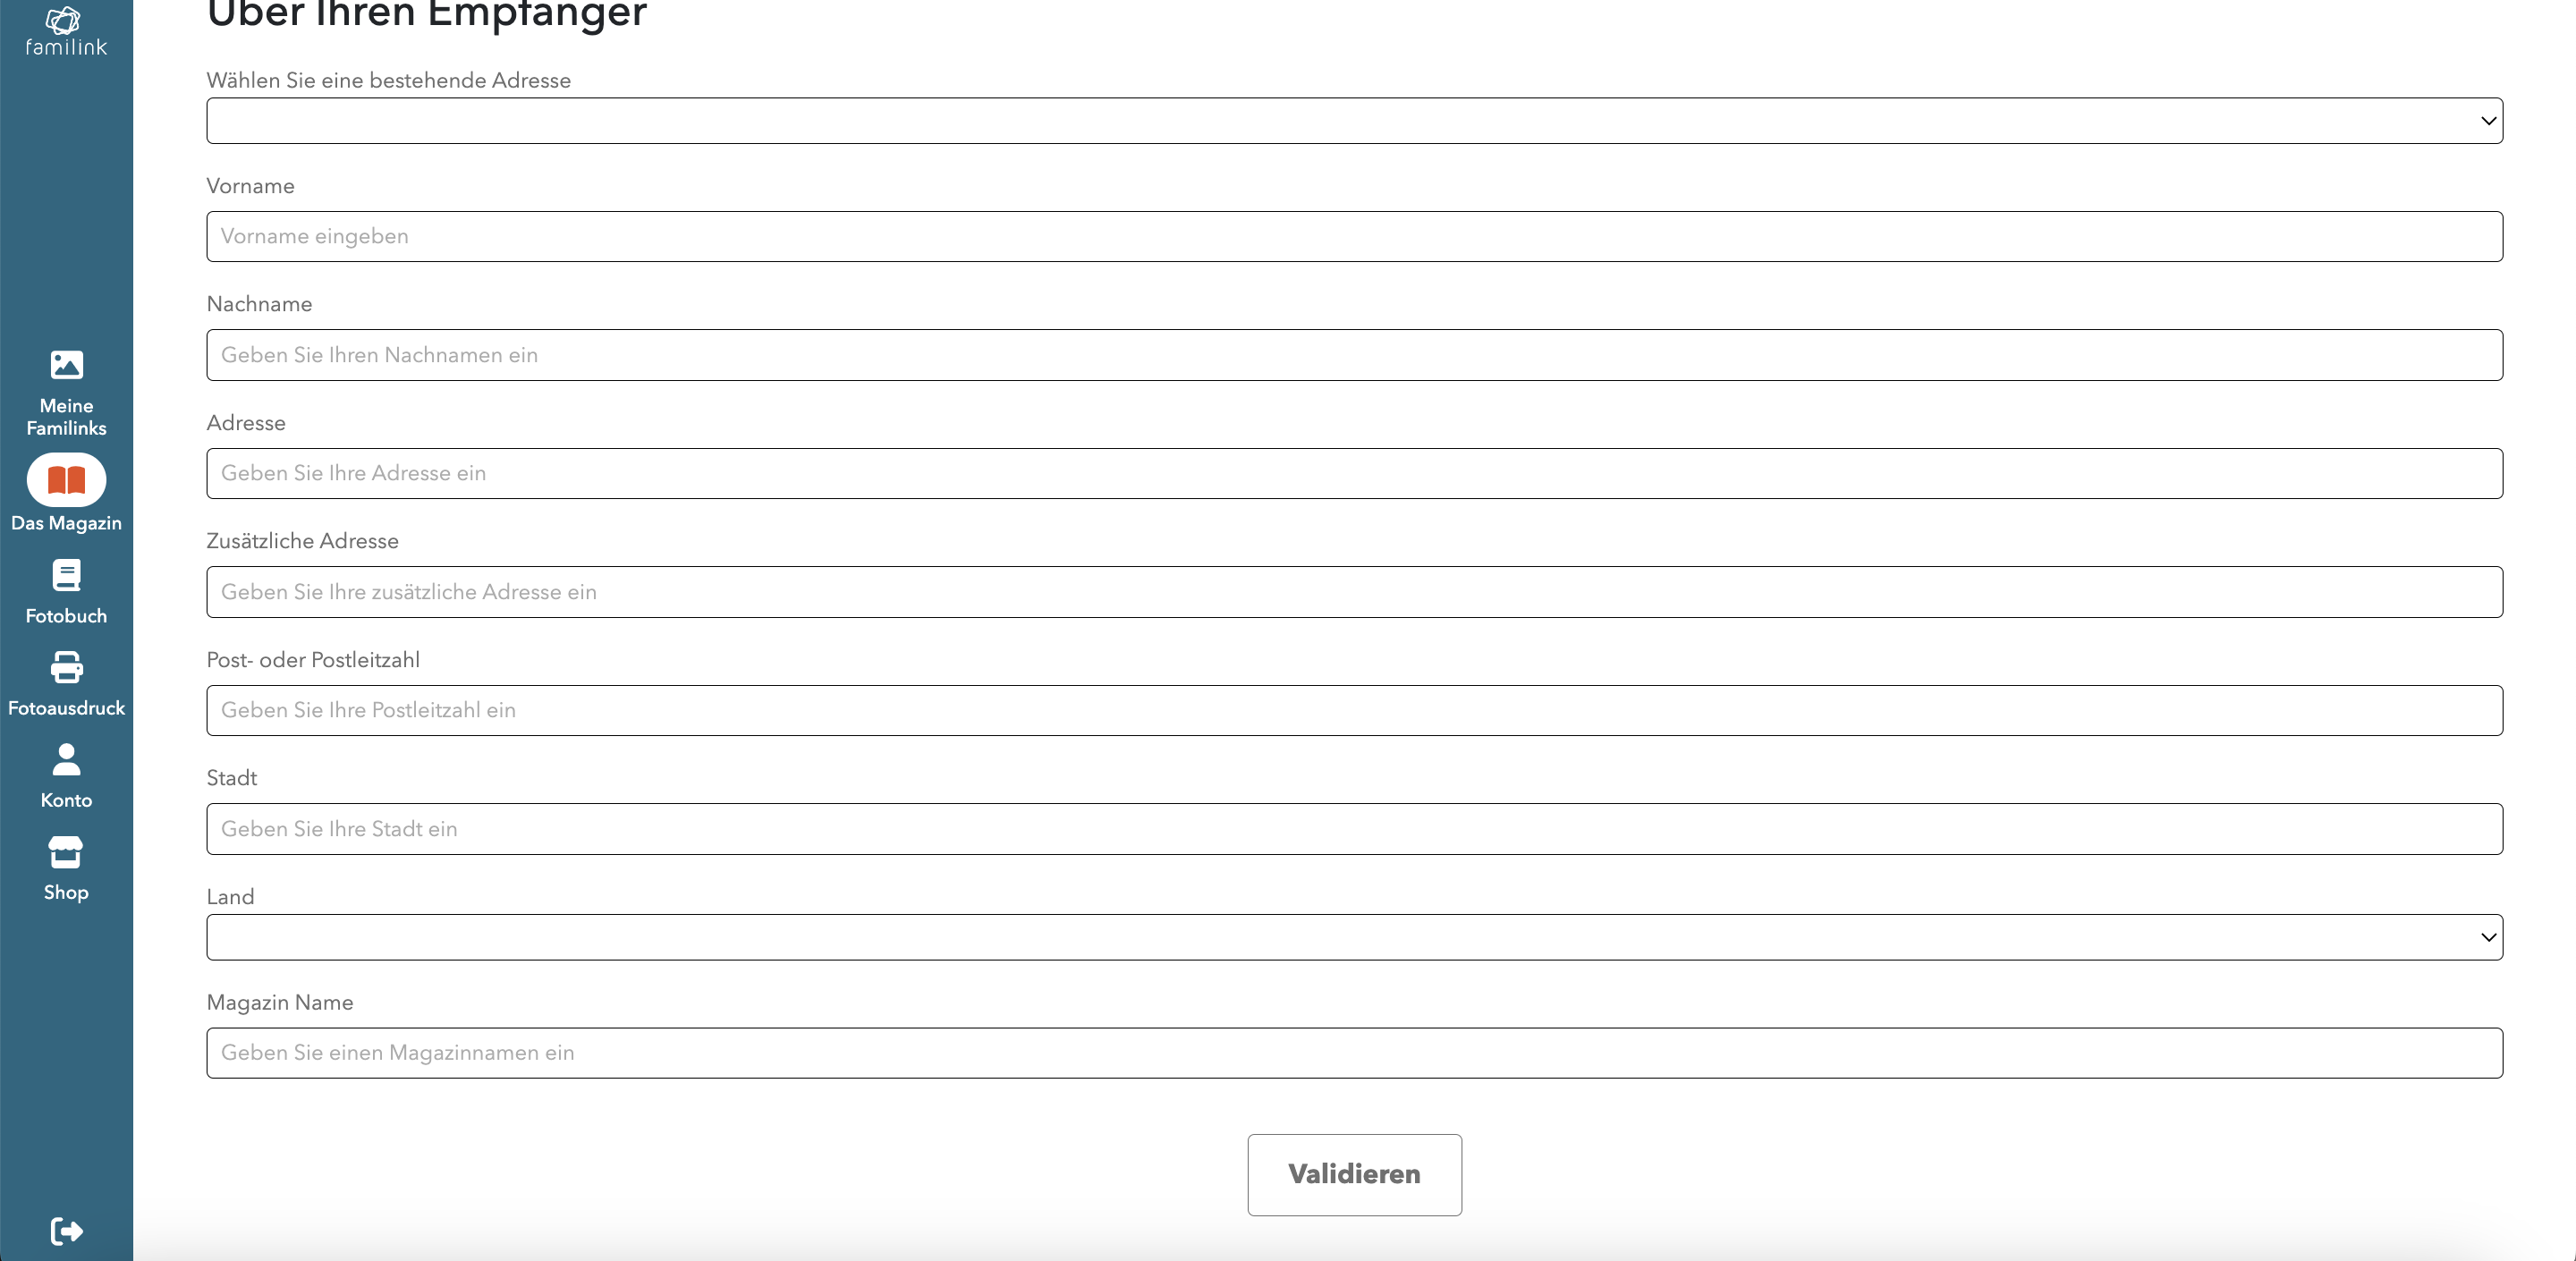
Task: Select the Das Magazin book icon
Action: point(66,480)
